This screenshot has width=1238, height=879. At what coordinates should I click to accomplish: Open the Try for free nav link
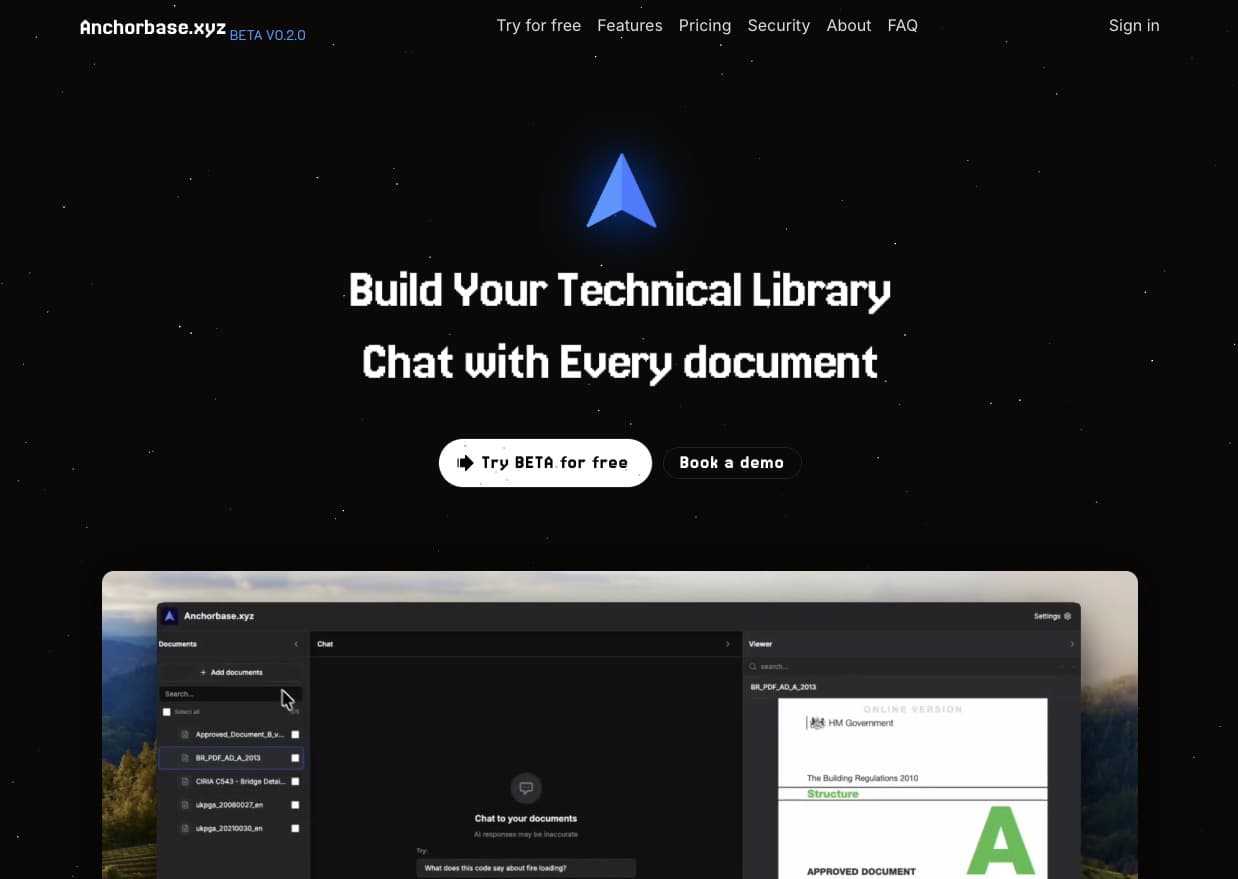pos(538,26)
